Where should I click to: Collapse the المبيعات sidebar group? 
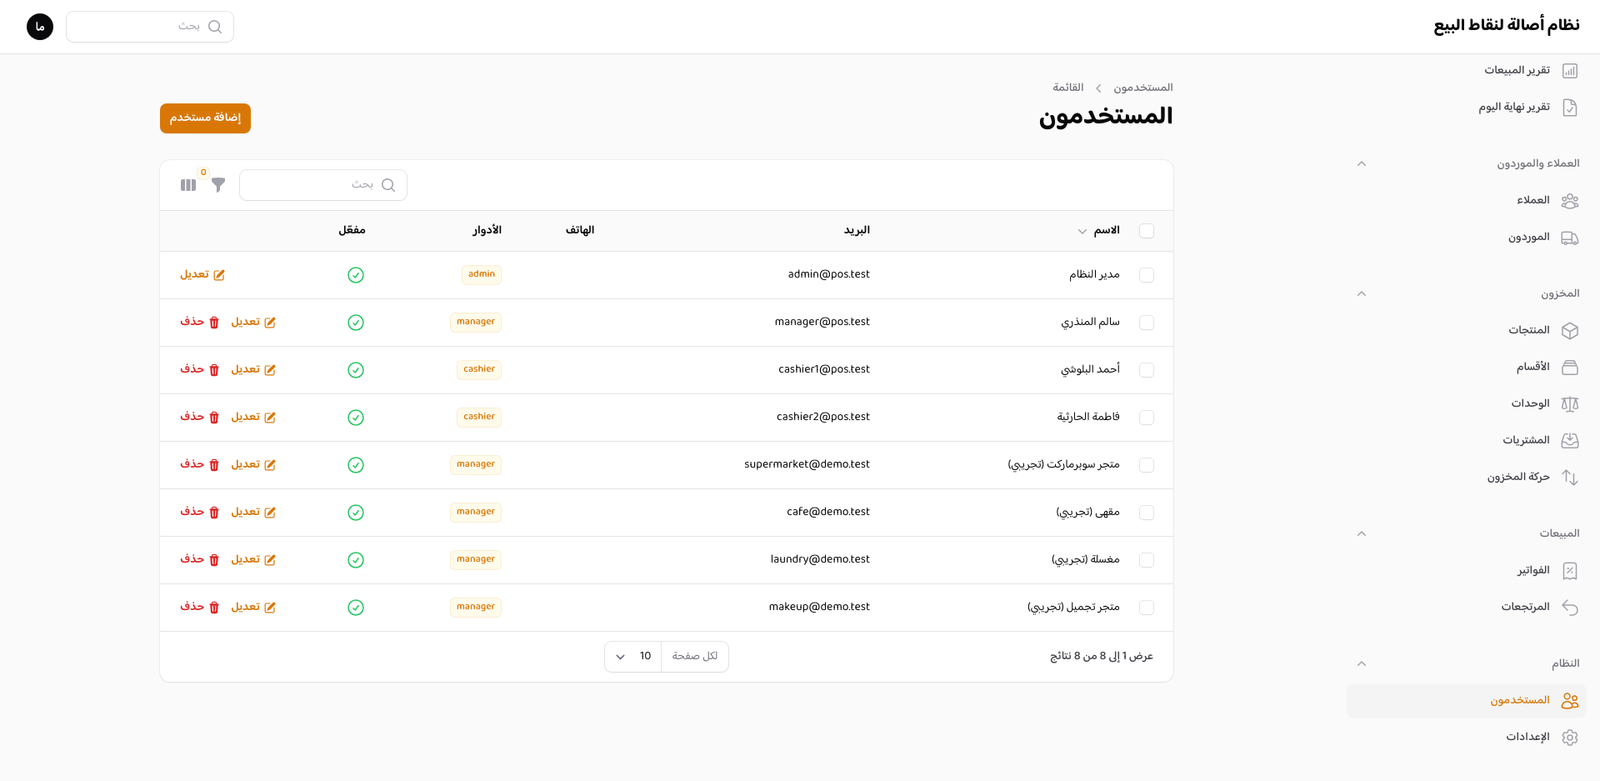click(x=1361, y=534)
